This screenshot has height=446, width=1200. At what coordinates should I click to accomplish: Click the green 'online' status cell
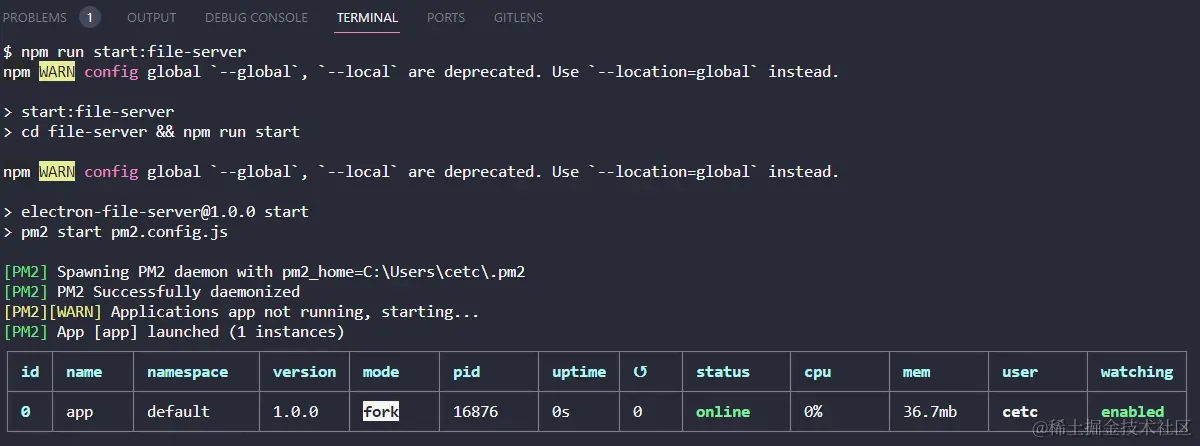[723, 411]
